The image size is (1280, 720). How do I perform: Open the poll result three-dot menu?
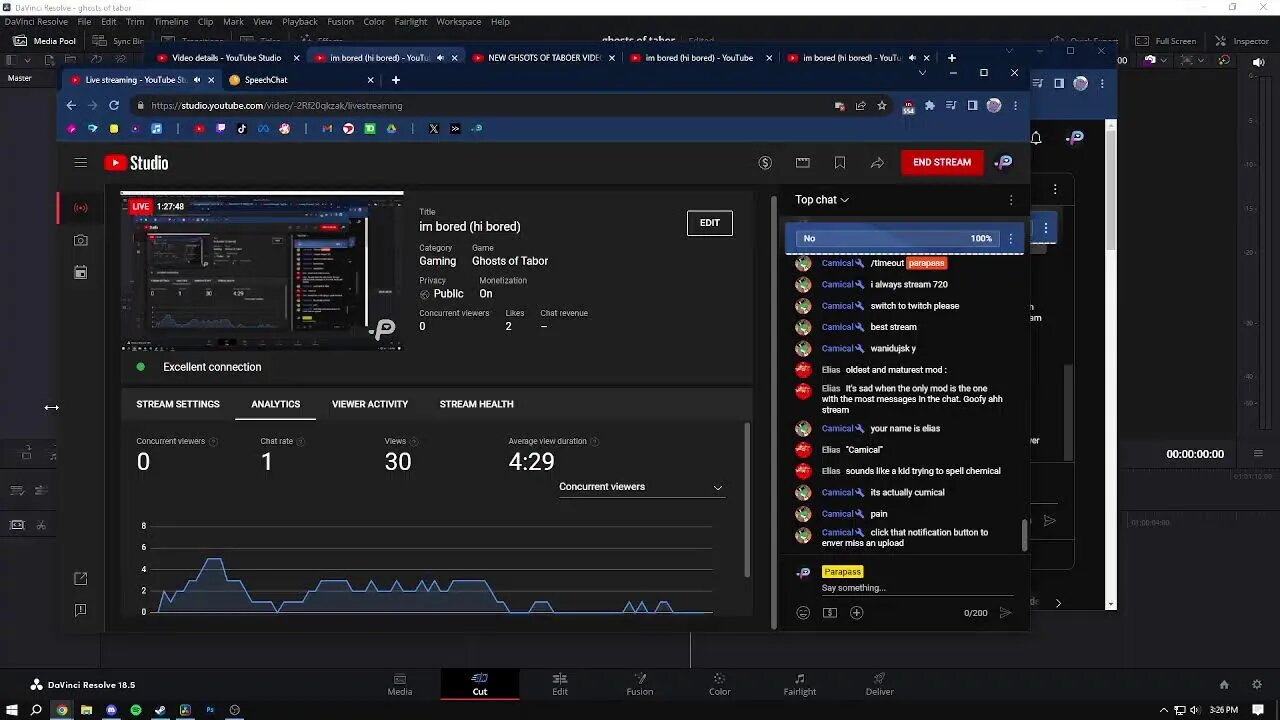click(x=1011, y=238)
